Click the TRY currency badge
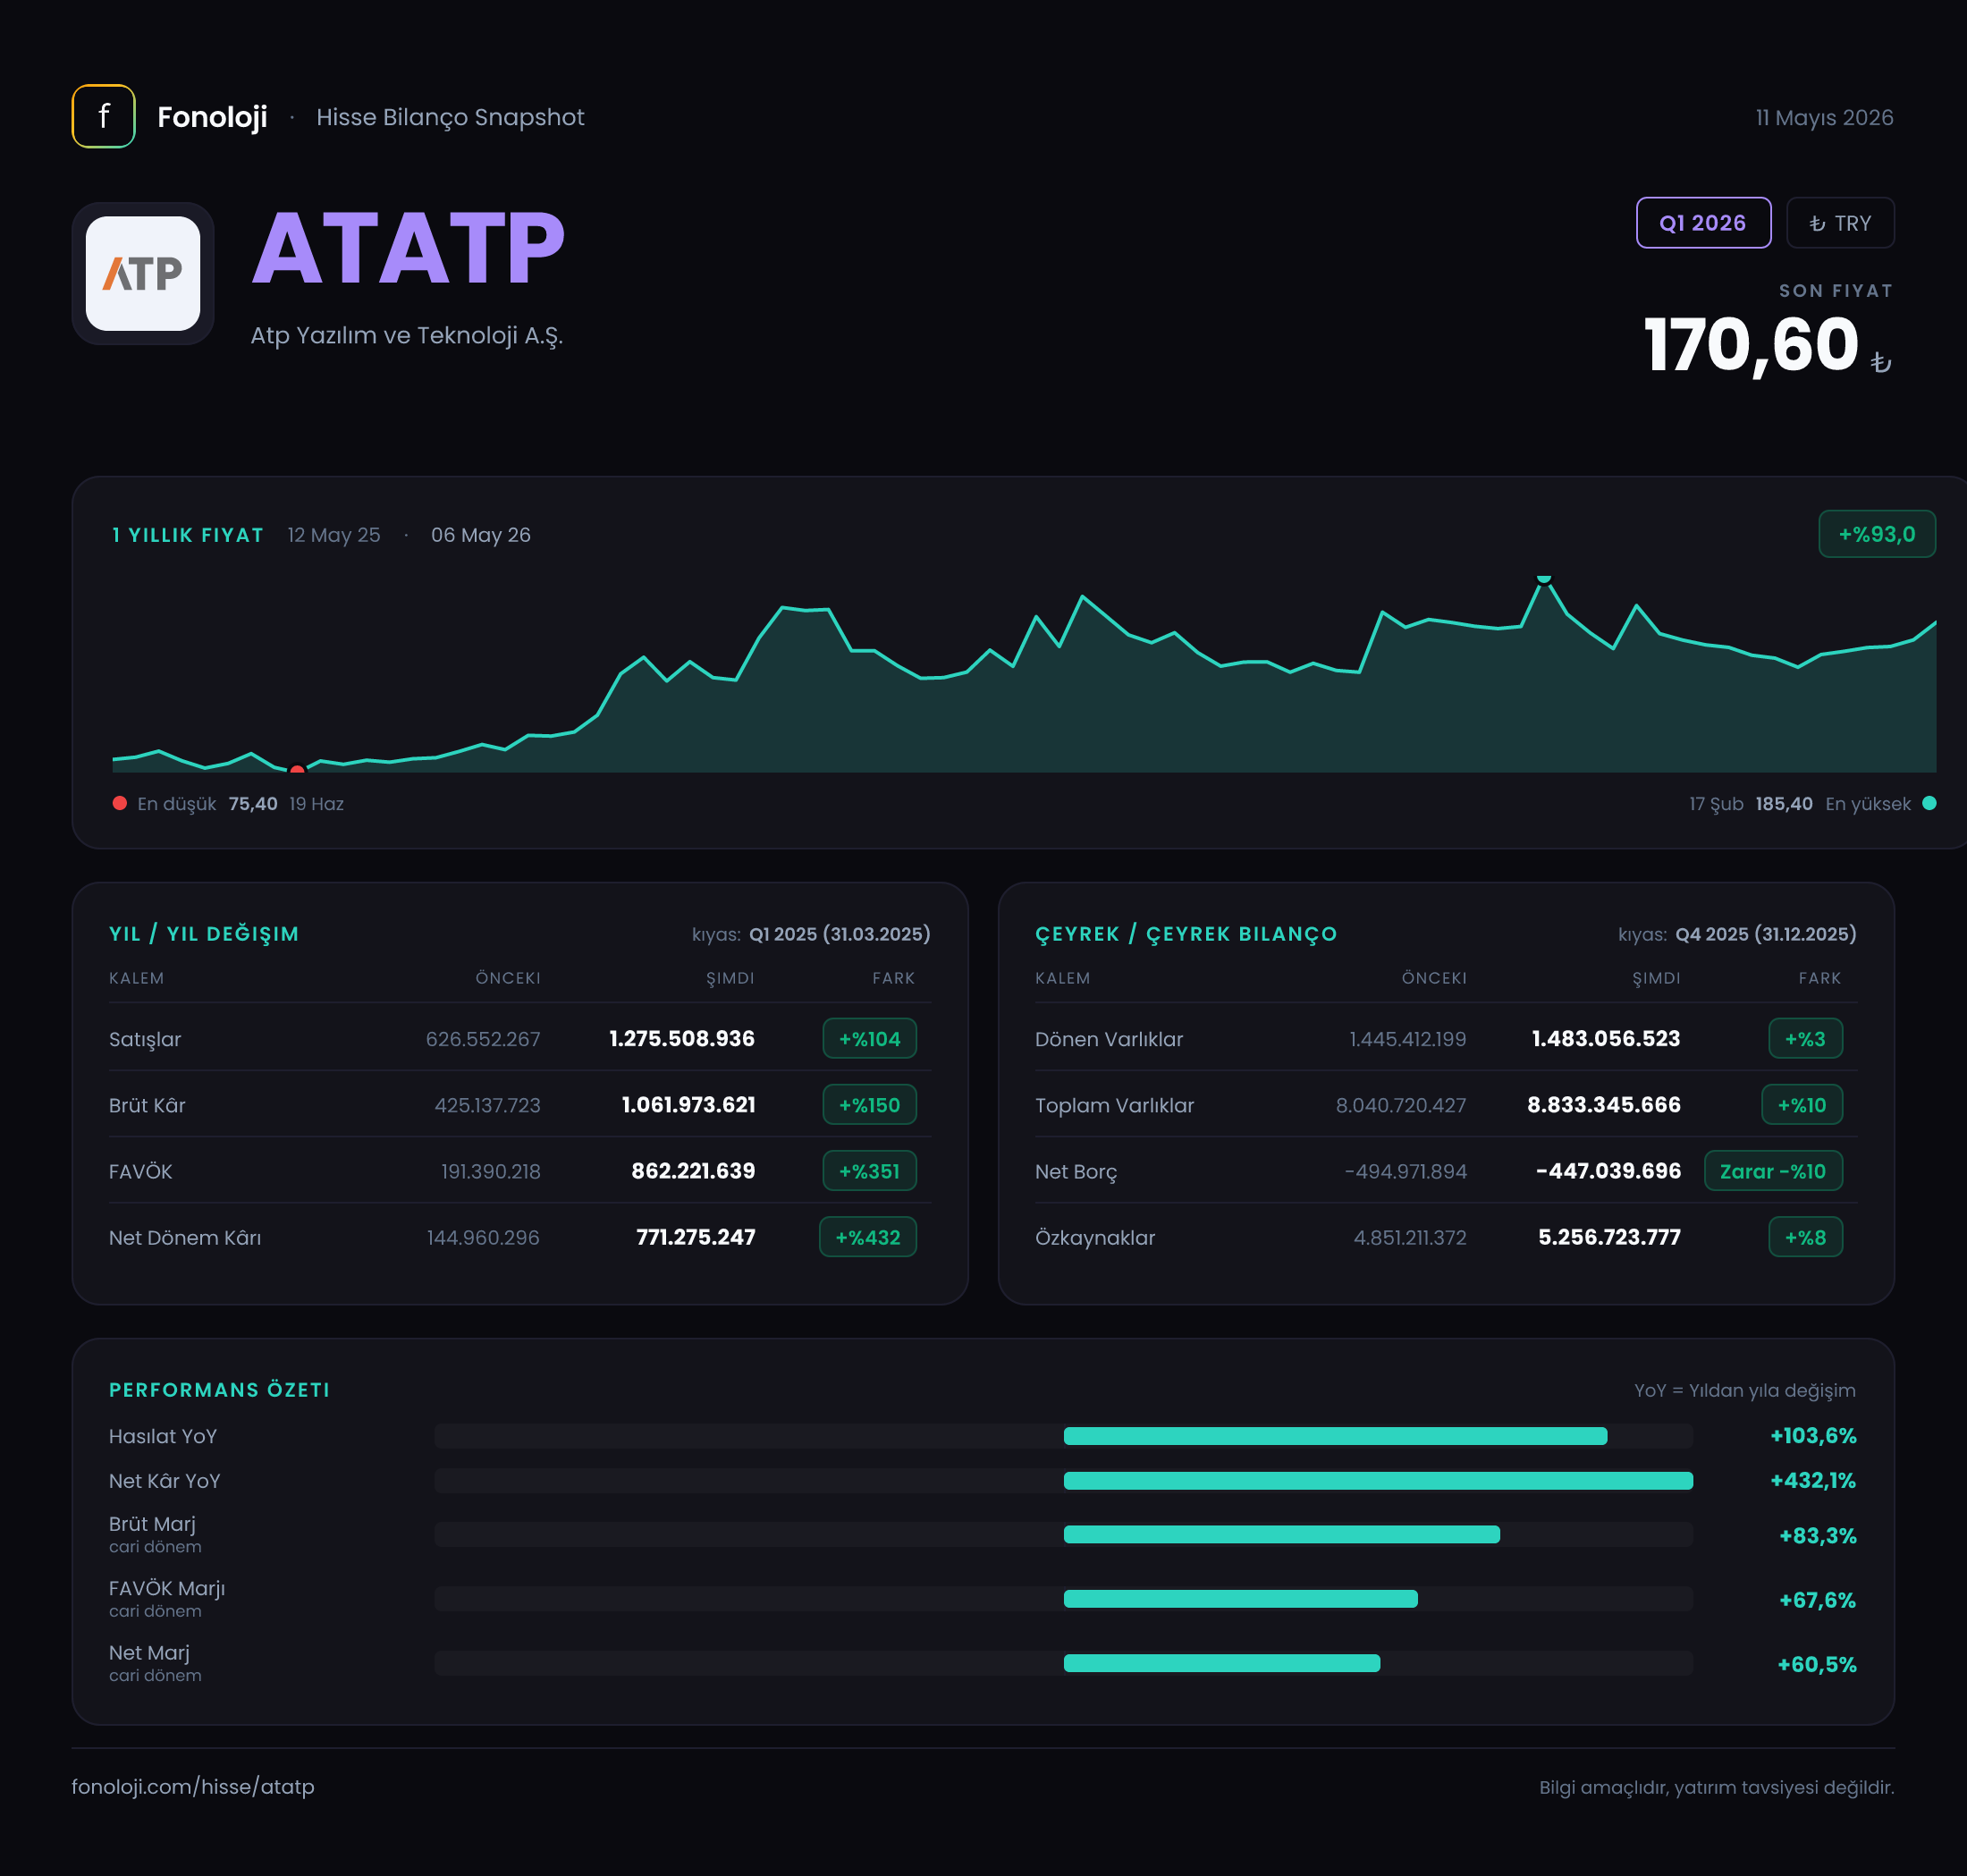Viewport: 1967px width, 1876px height. [1839, 223]
